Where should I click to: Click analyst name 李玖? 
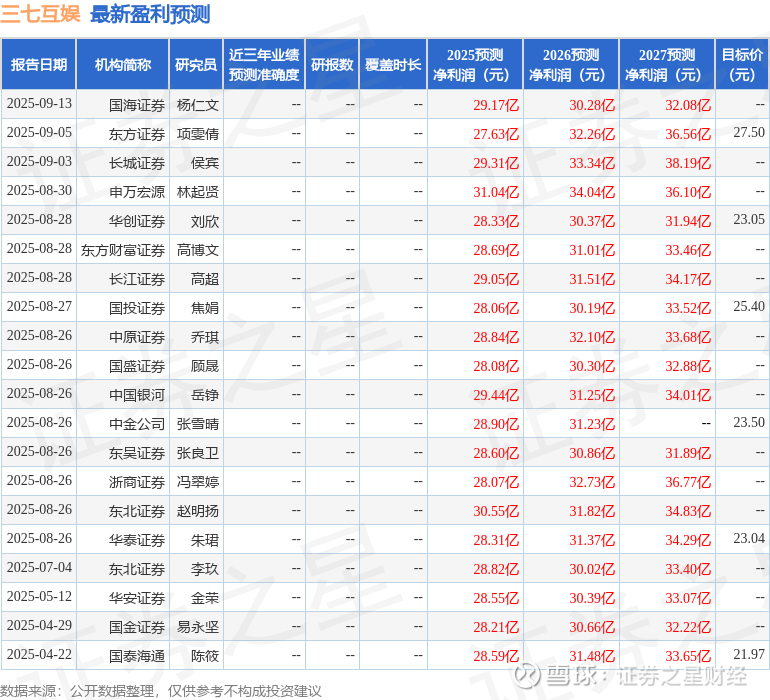(x=205, y=569)
